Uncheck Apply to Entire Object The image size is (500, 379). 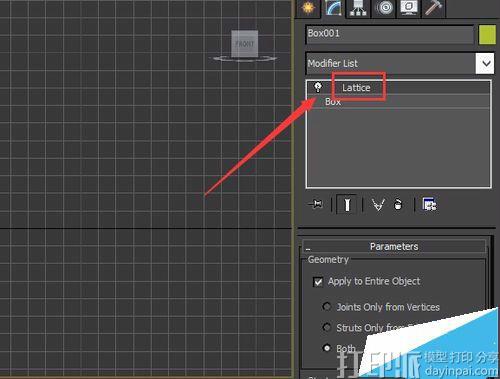tap(318, 282)
